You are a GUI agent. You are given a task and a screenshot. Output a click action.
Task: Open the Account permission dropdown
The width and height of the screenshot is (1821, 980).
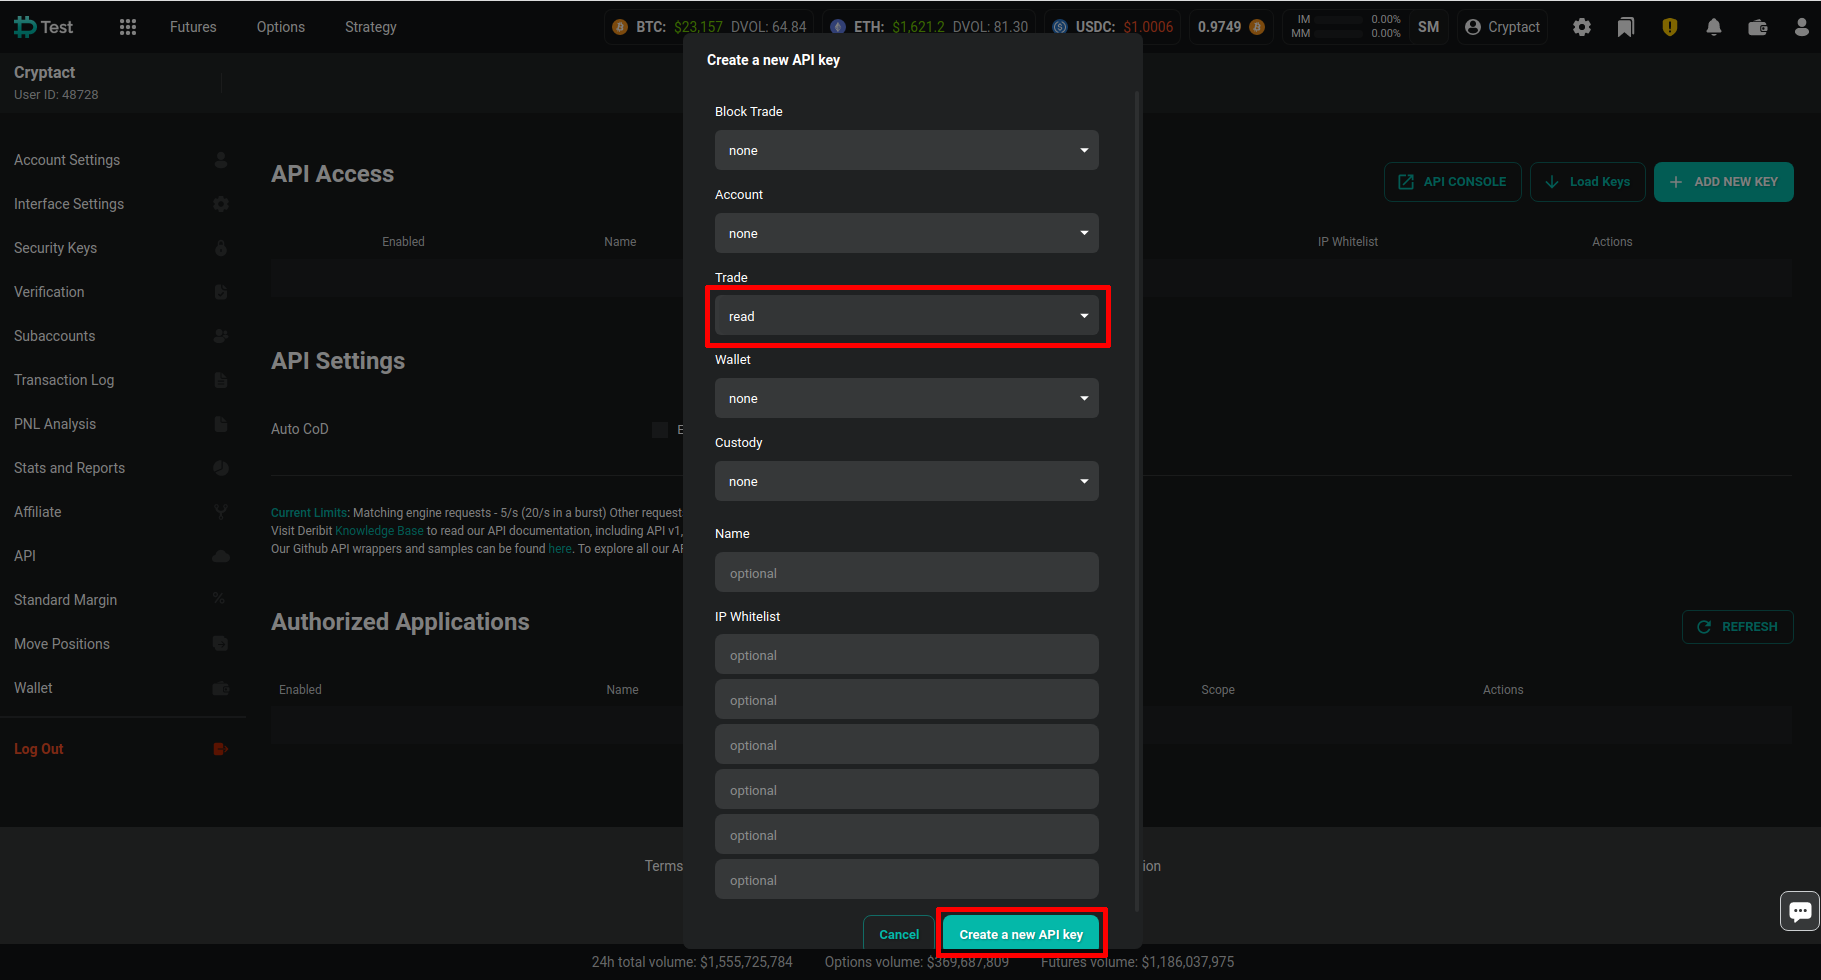point(907,233)
